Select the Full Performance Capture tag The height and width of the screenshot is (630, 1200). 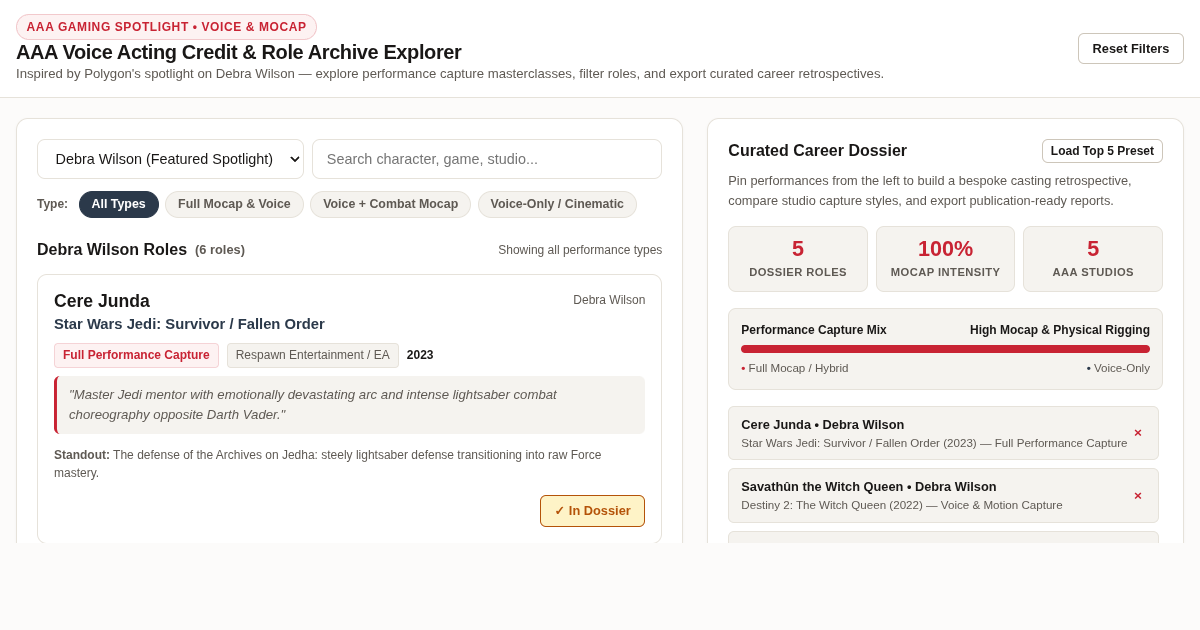click(x=136, y=355)
